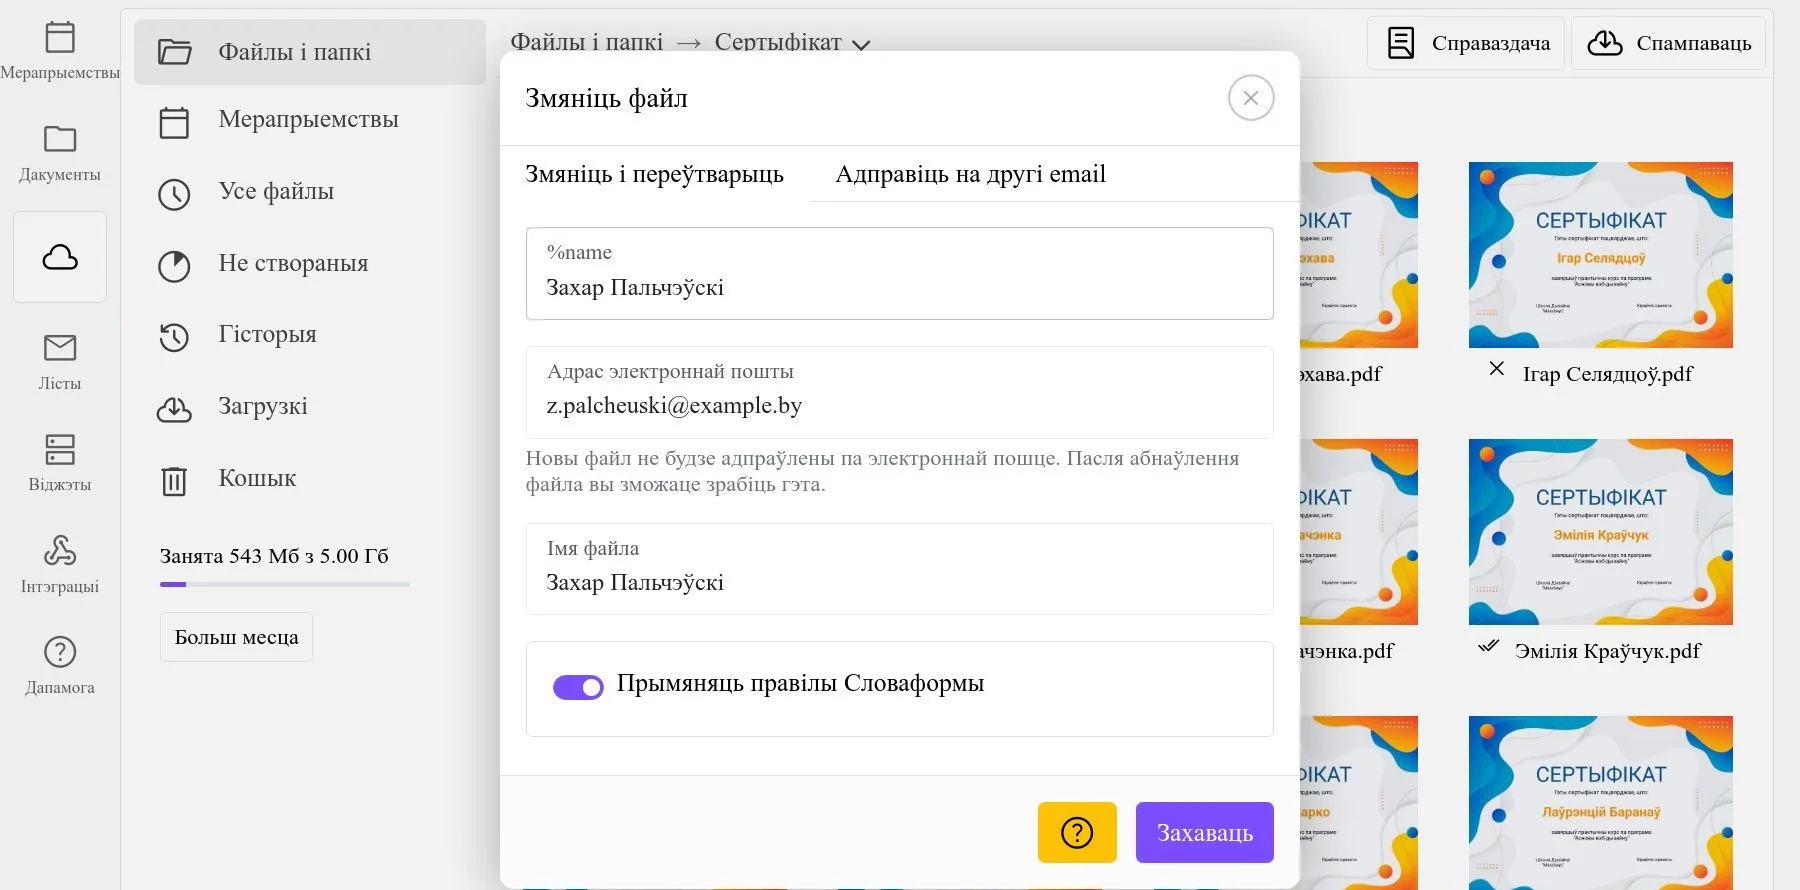Click file name Эмілія Краўчук.pdf
The height and width of the screenshot is (890, 1800).
[x=1608, y=651]
